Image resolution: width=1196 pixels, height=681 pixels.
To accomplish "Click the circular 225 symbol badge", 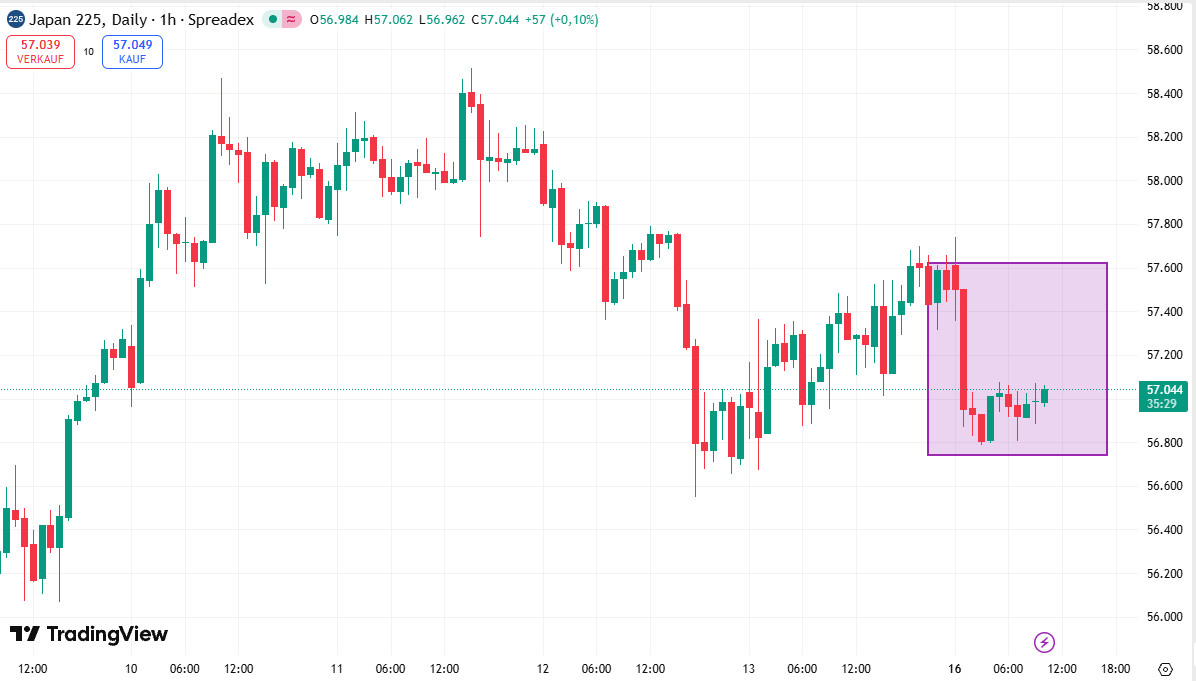I will tap(14, 19).
